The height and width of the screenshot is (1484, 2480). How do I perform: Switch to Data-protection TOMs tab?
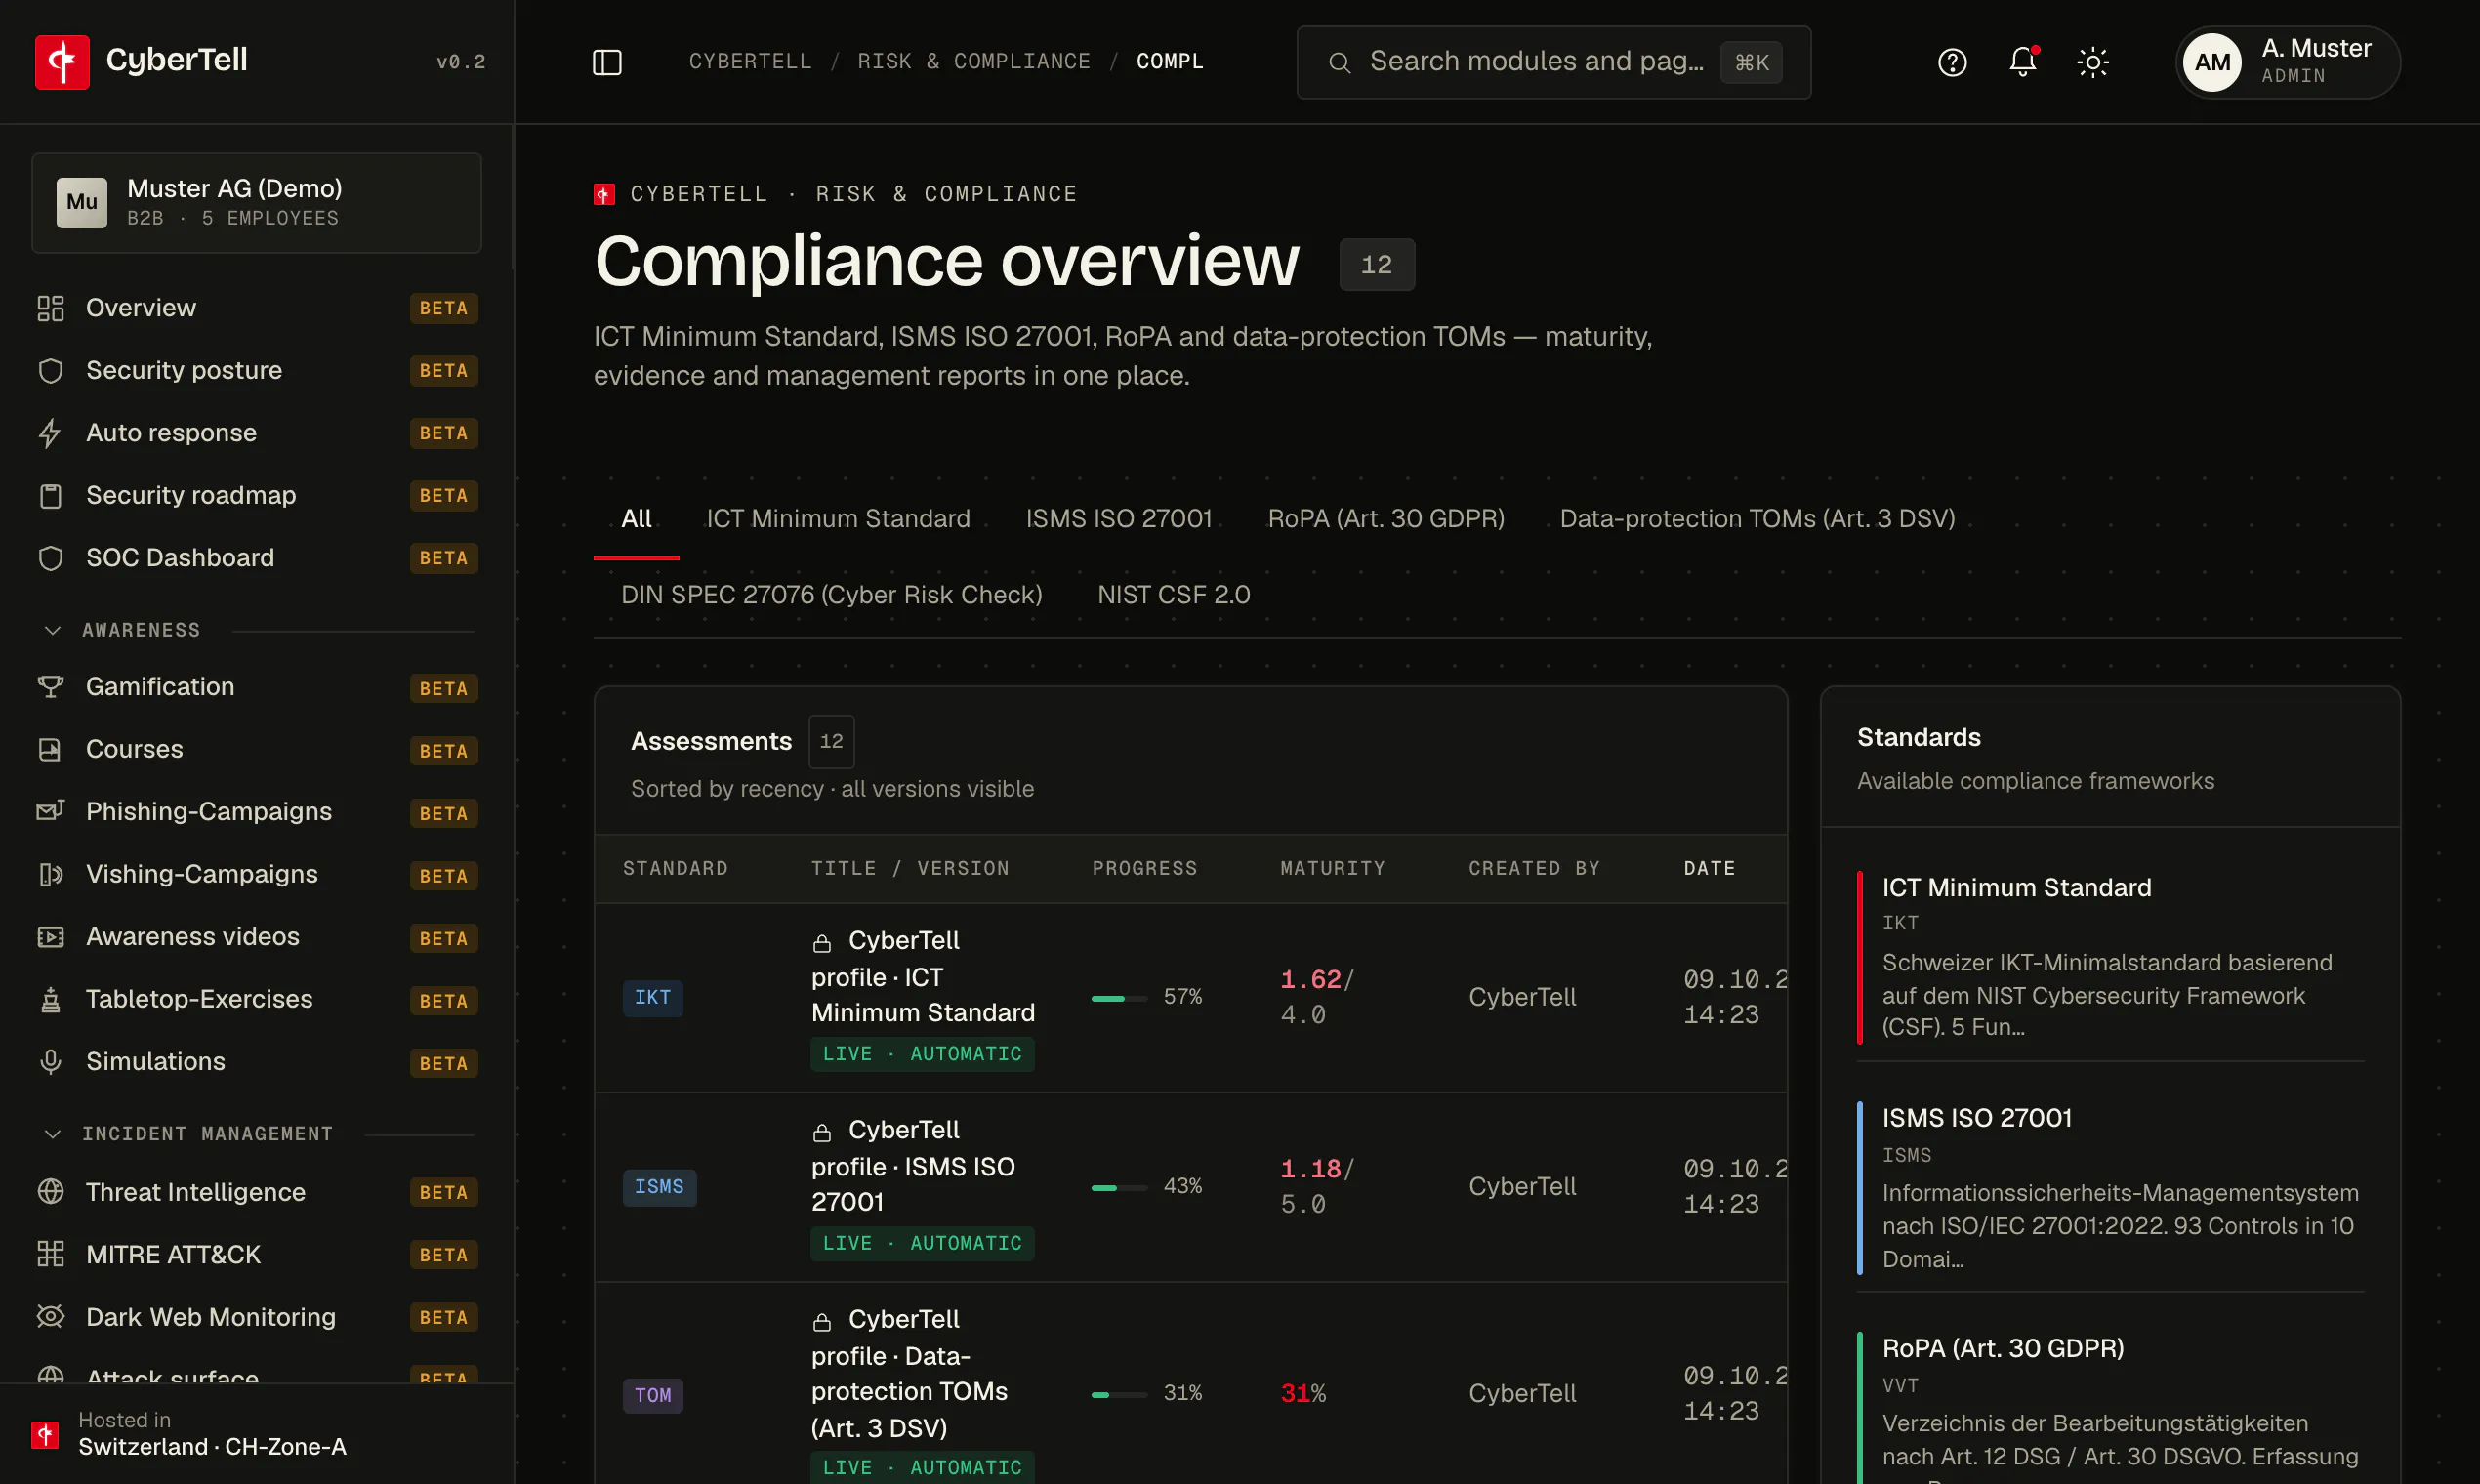(x=1757, y=519)
